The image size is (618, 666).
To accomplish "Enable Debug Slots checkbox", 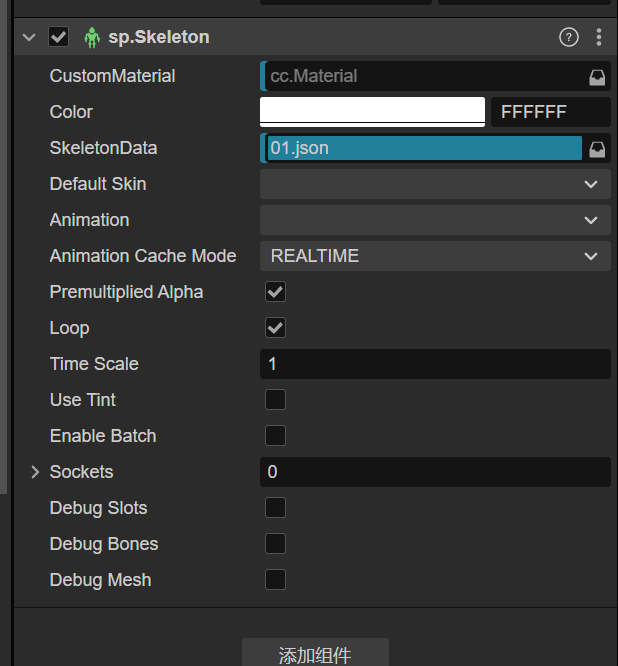I will point(275,508).
